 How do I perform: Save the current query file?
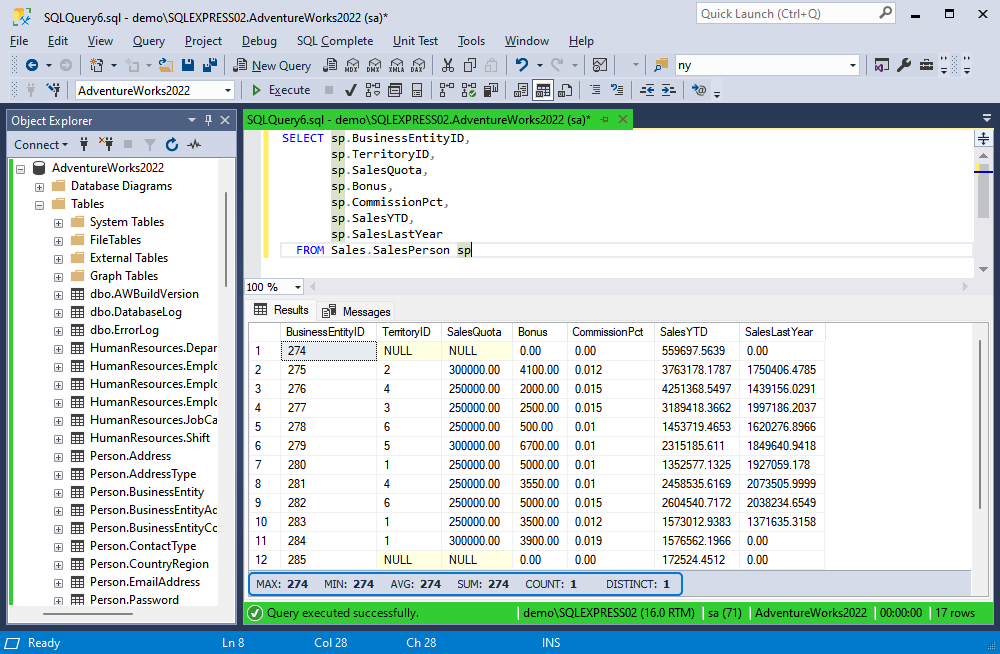[189, 64]
